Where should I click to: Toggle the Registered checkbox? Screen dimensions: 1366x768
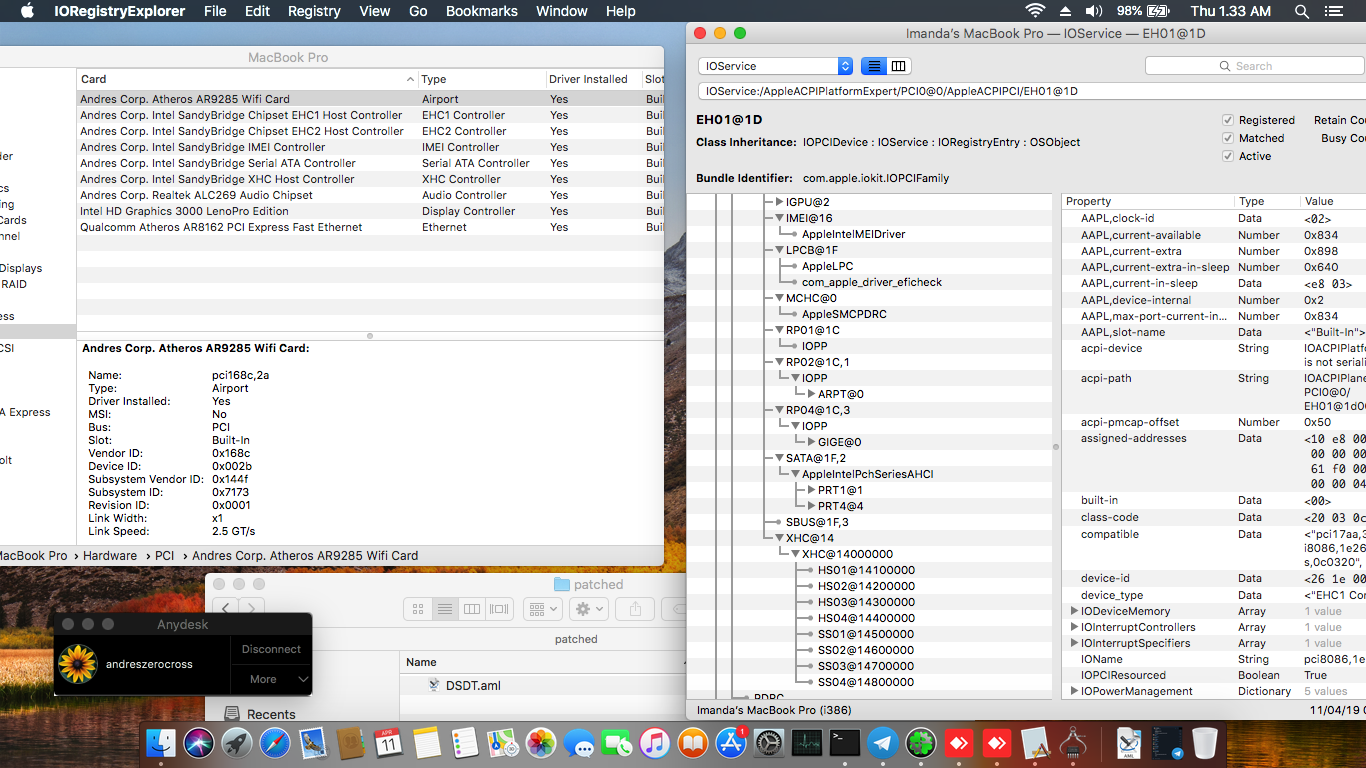[x=1229, y=118]
